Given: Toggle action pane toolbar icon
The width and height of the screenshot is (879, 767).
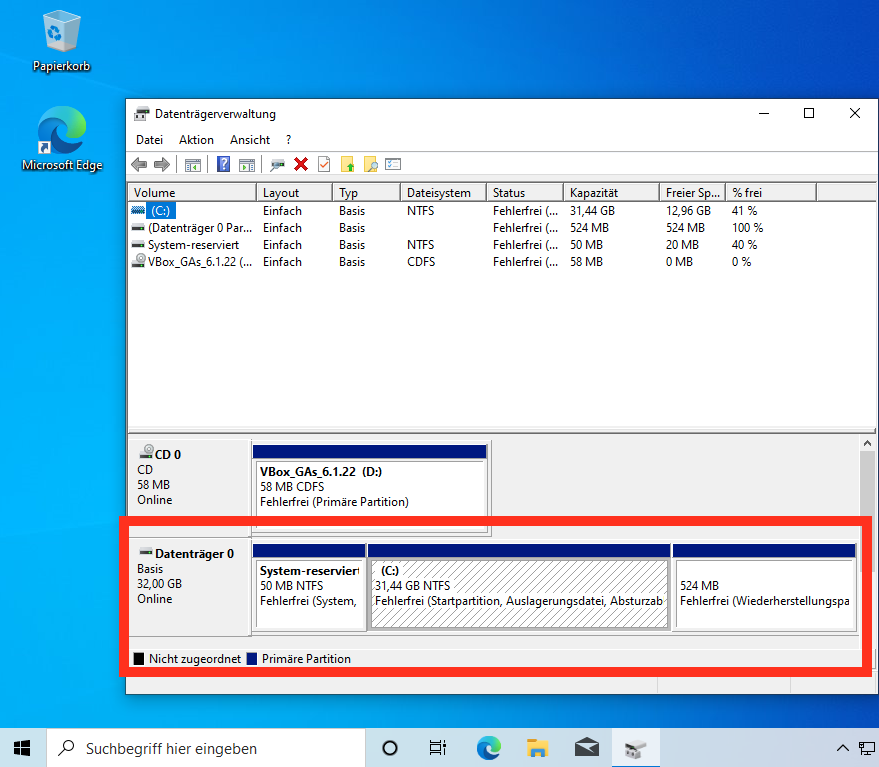Looking at the screenshot, I should pos(247,165).
